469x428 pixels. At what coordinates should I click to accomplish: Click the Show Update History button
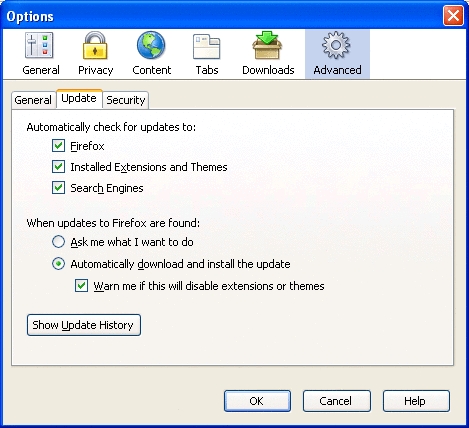click(x=84, y=325)
